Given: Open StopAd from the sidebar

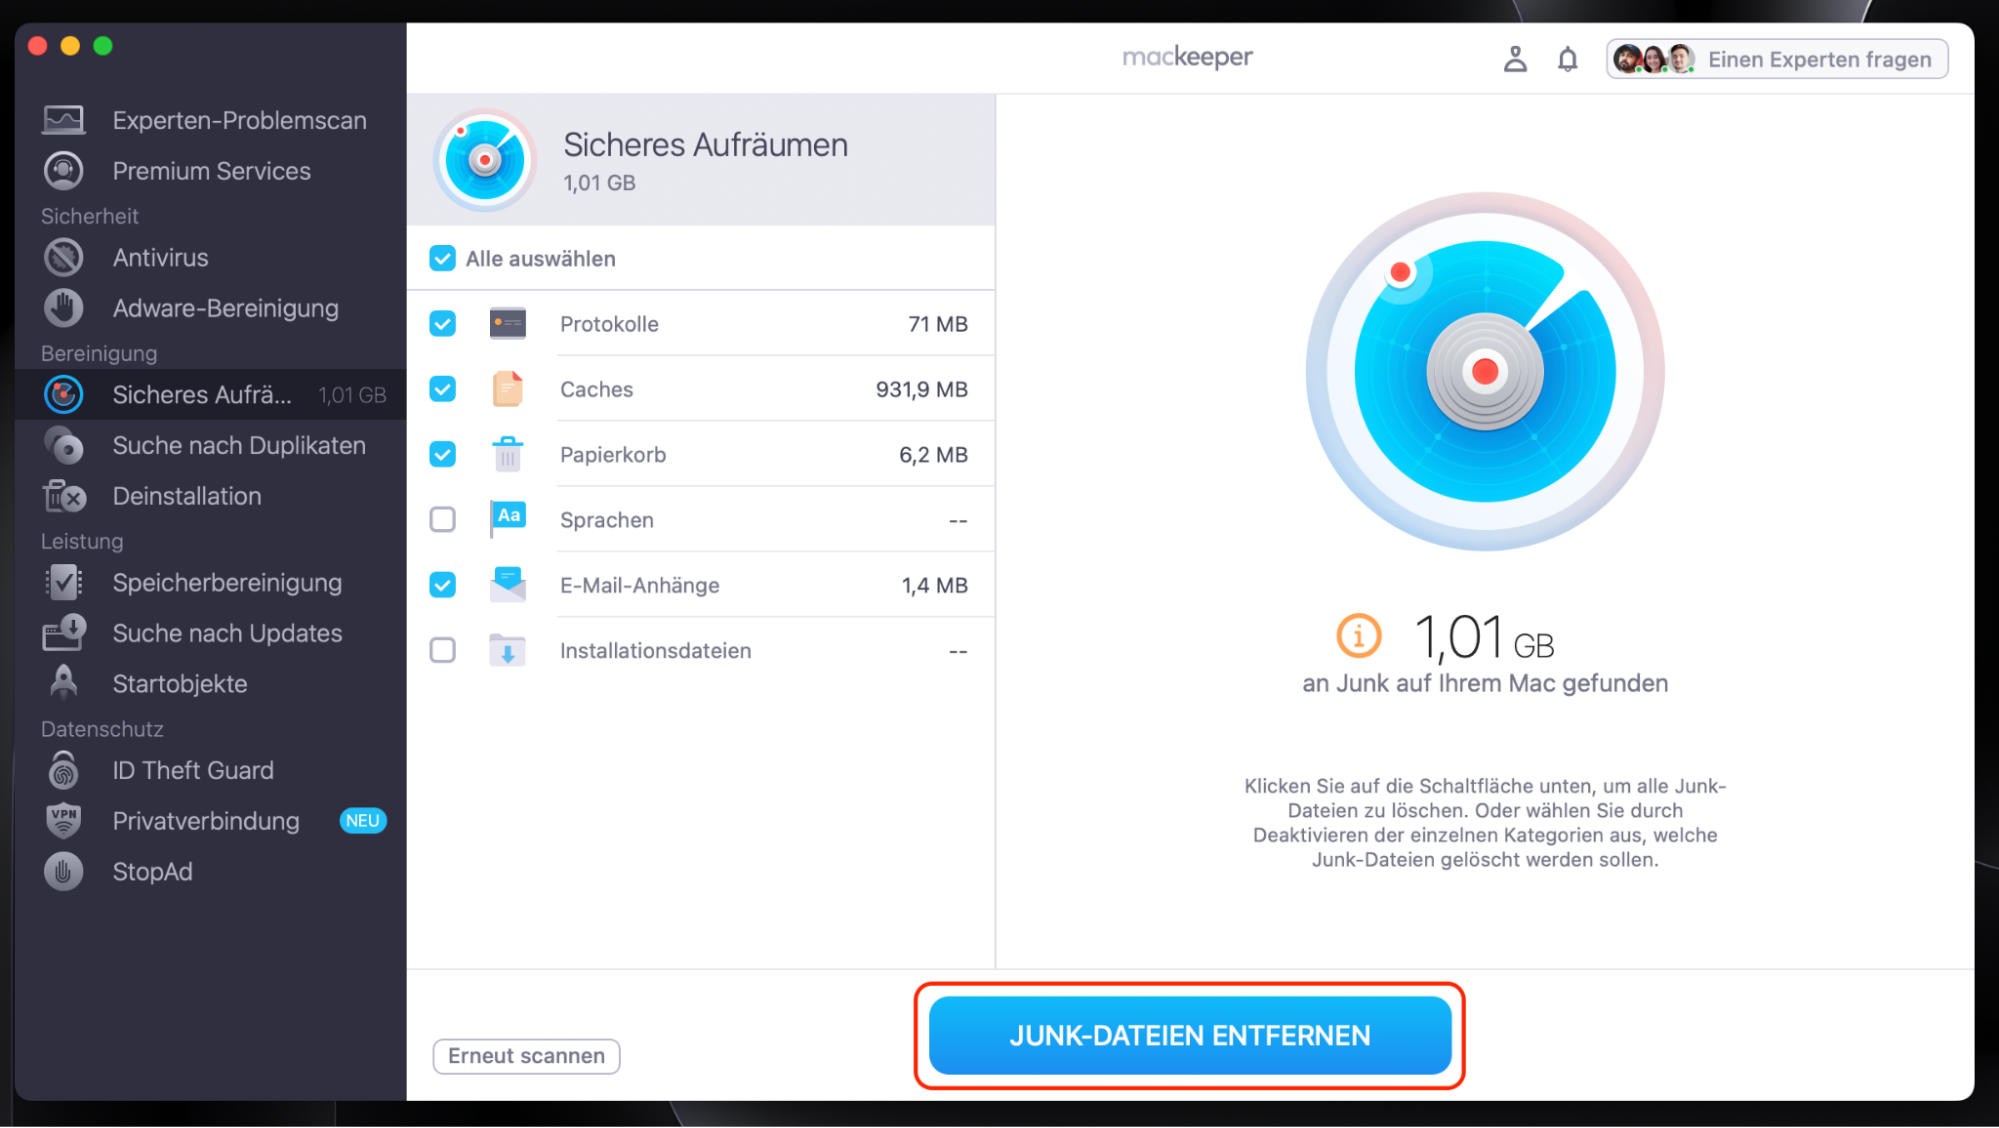Looking at the screenshot, I should pos(152,871).
